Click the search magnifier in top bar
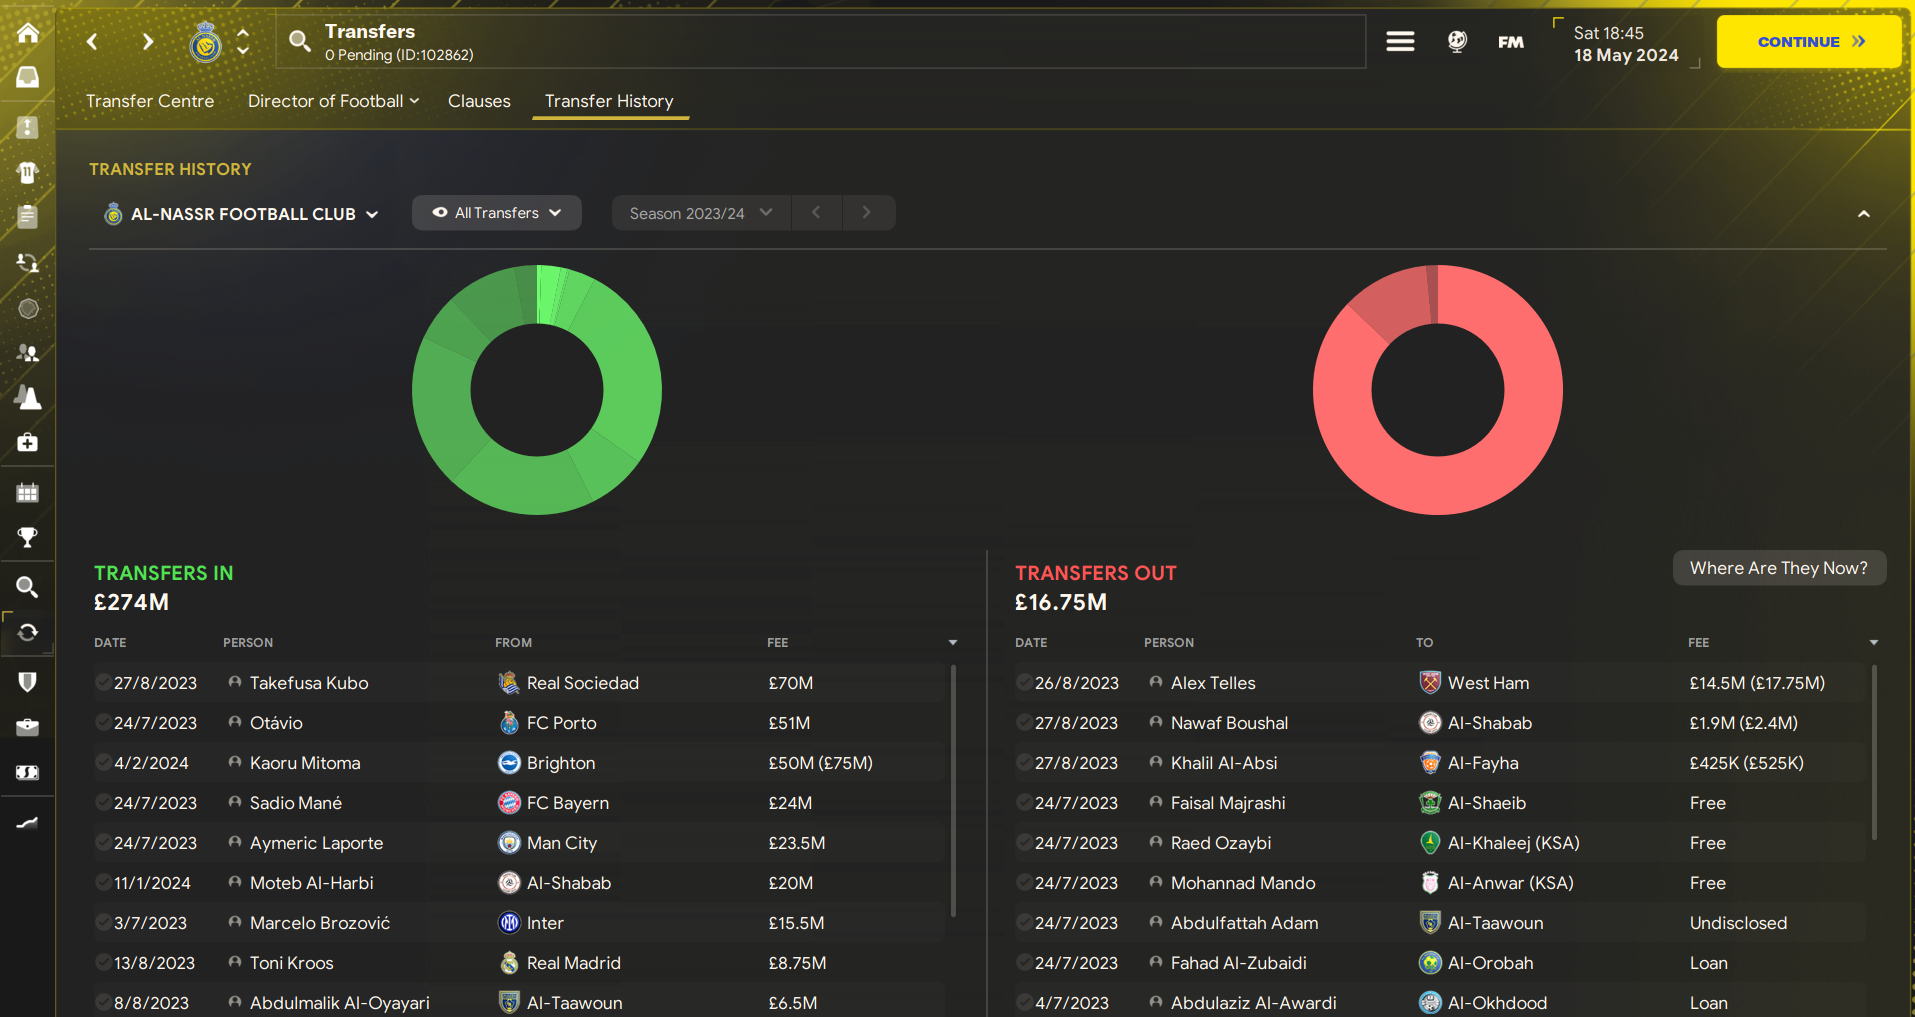1915x1017 pixels. click(300, 41)
